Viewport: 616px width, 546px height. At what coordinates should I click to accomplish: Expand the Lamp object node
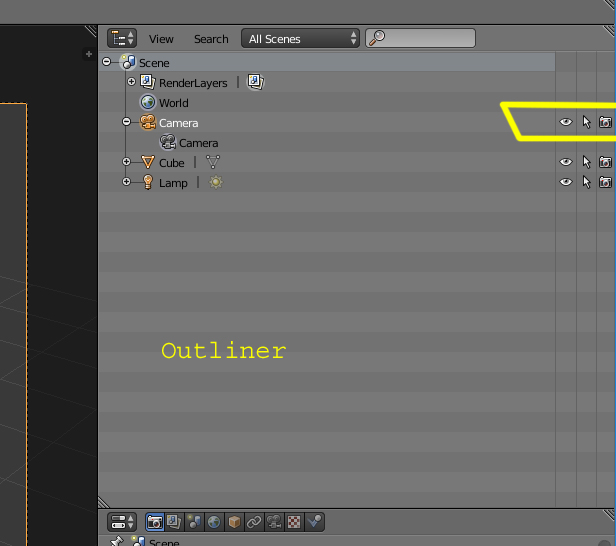126,181
